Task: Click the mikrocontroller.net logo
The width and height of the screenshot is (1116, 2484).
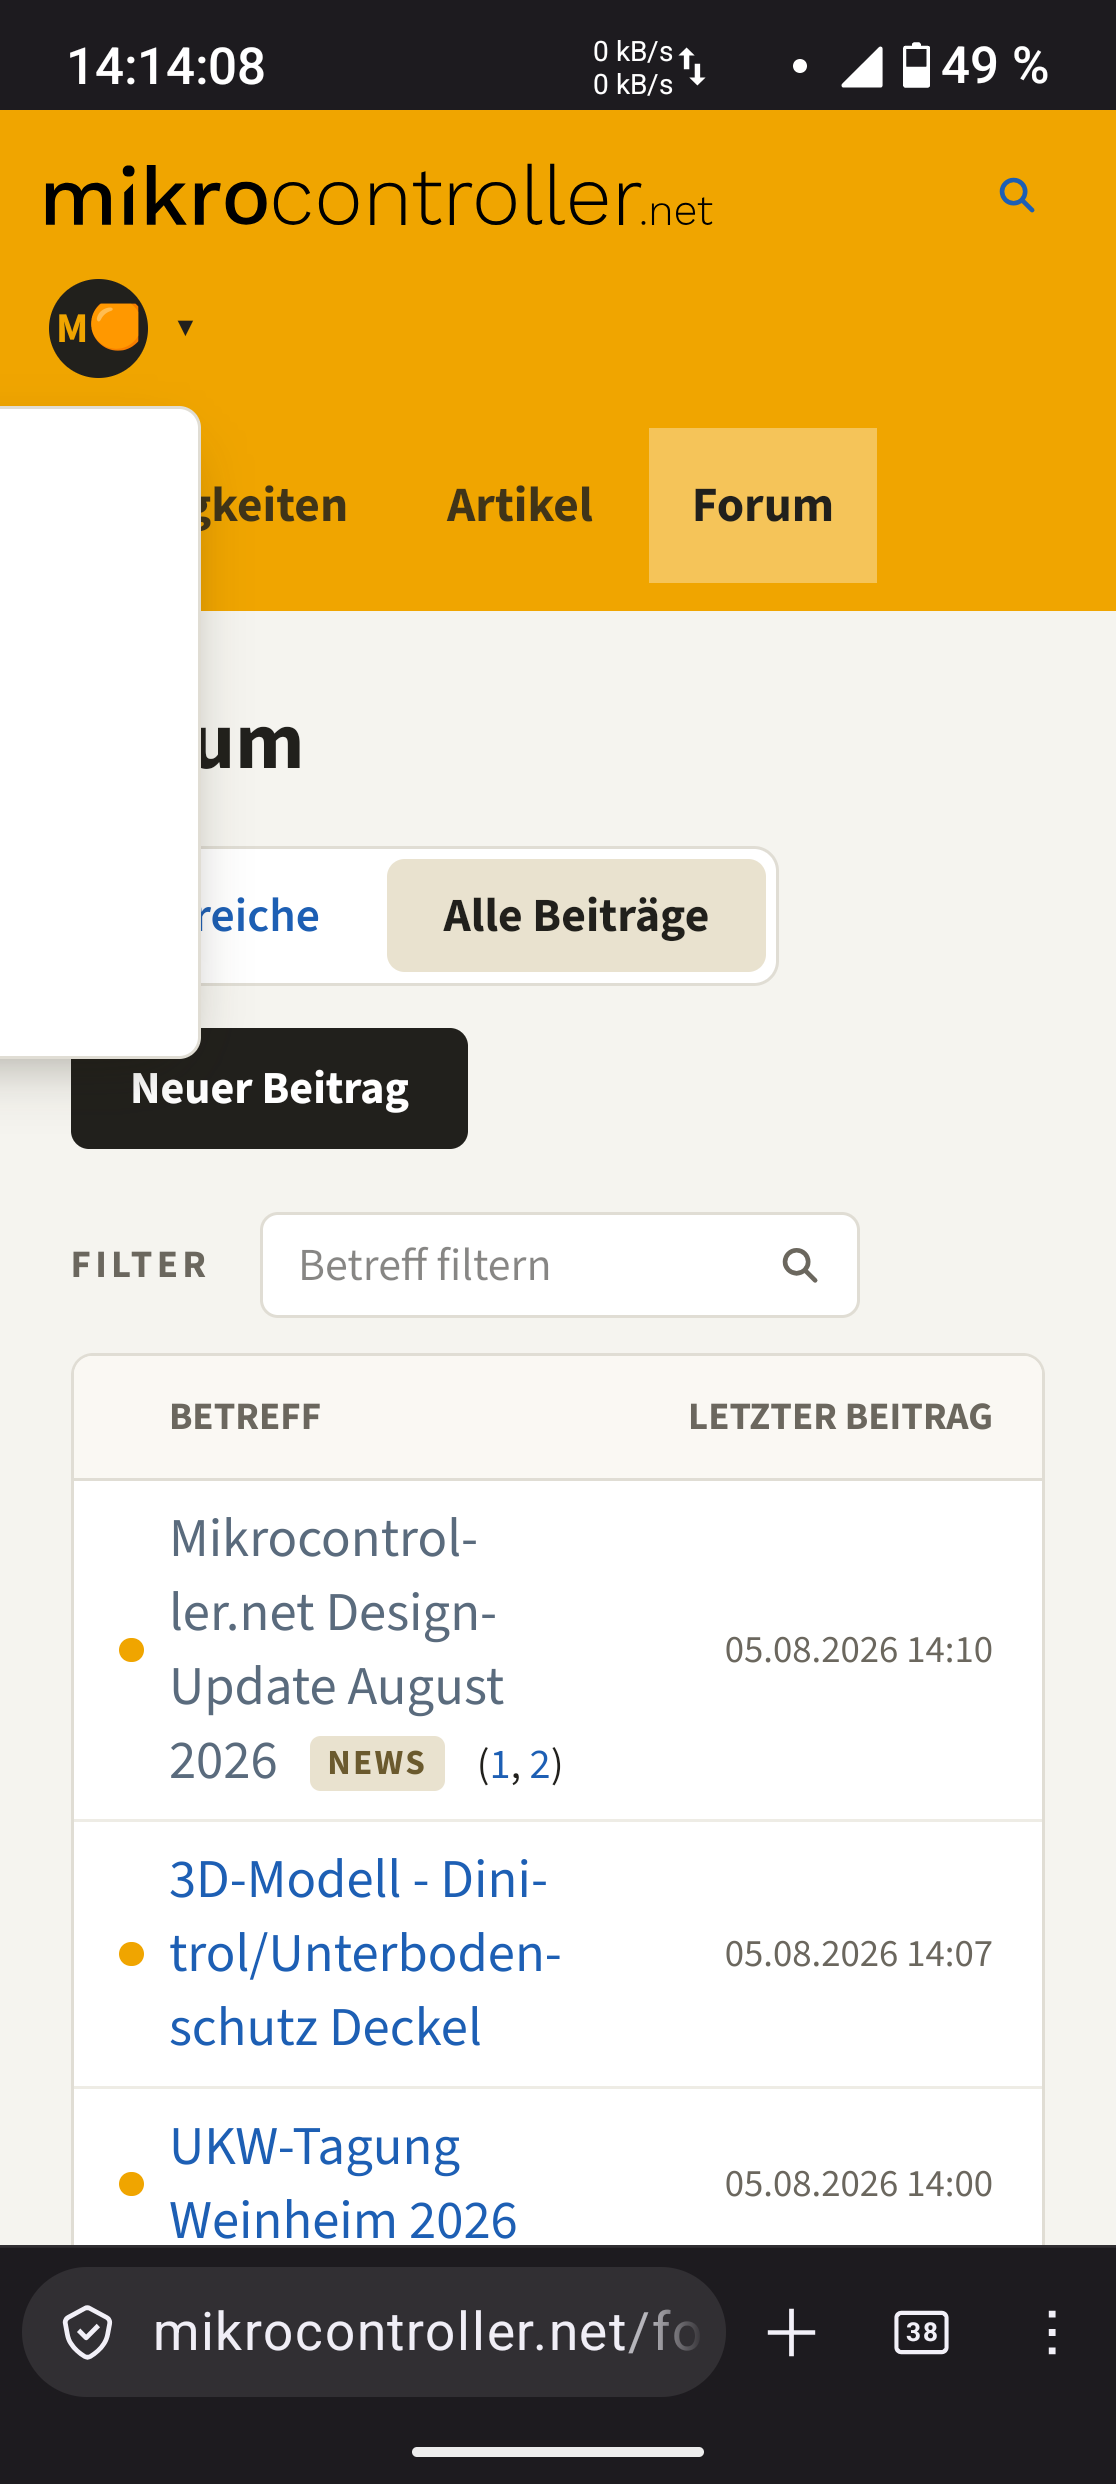Action: pos(378,197)
